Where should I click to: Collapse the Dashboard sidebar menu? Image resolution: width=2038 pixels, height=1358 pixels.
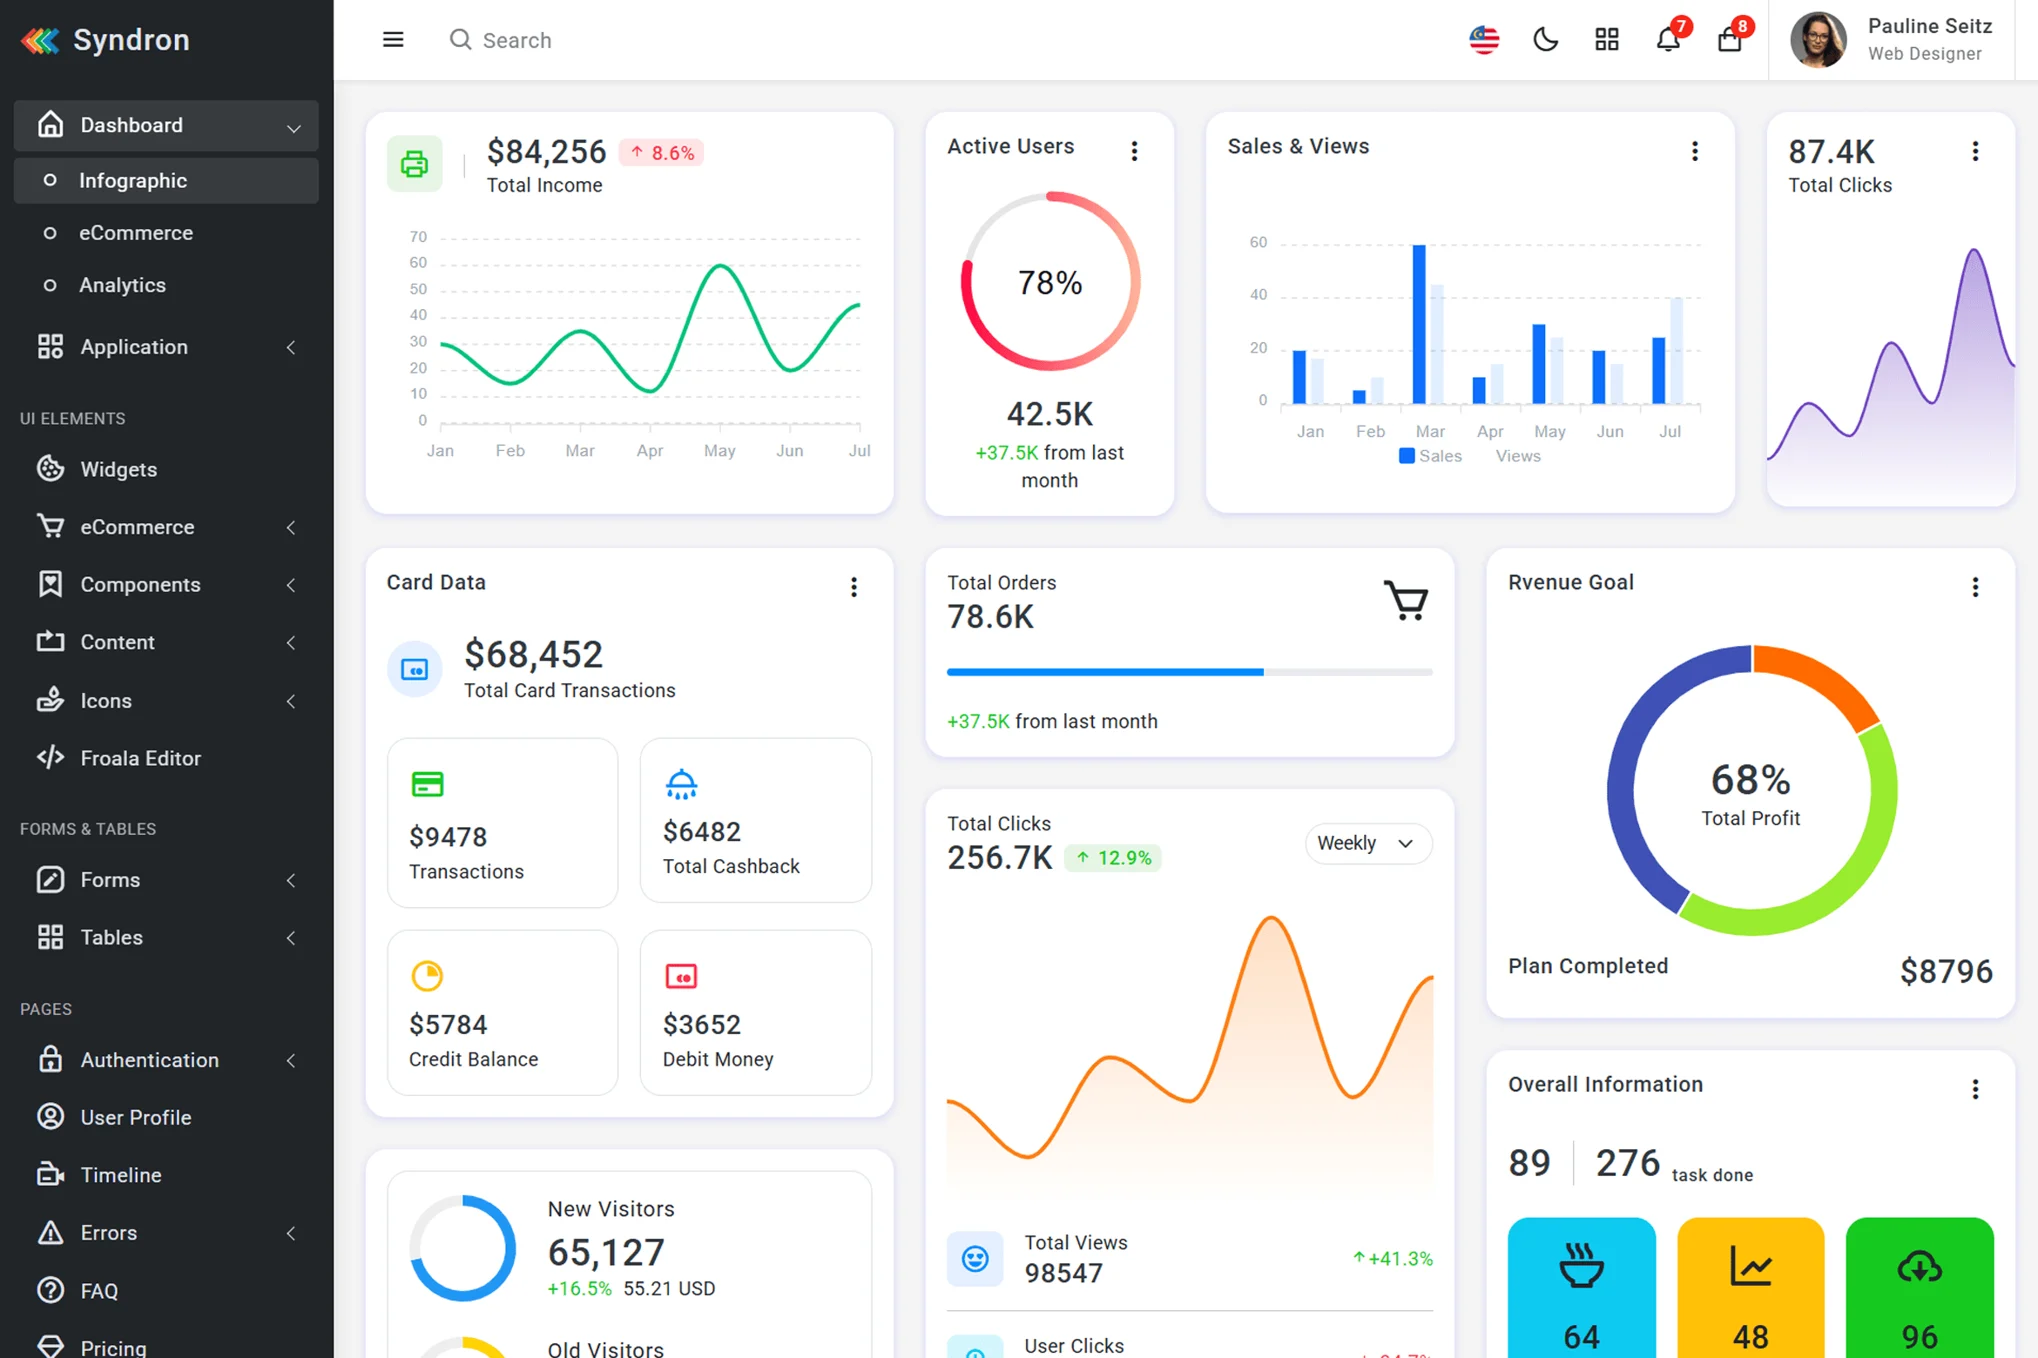(166, 125)
